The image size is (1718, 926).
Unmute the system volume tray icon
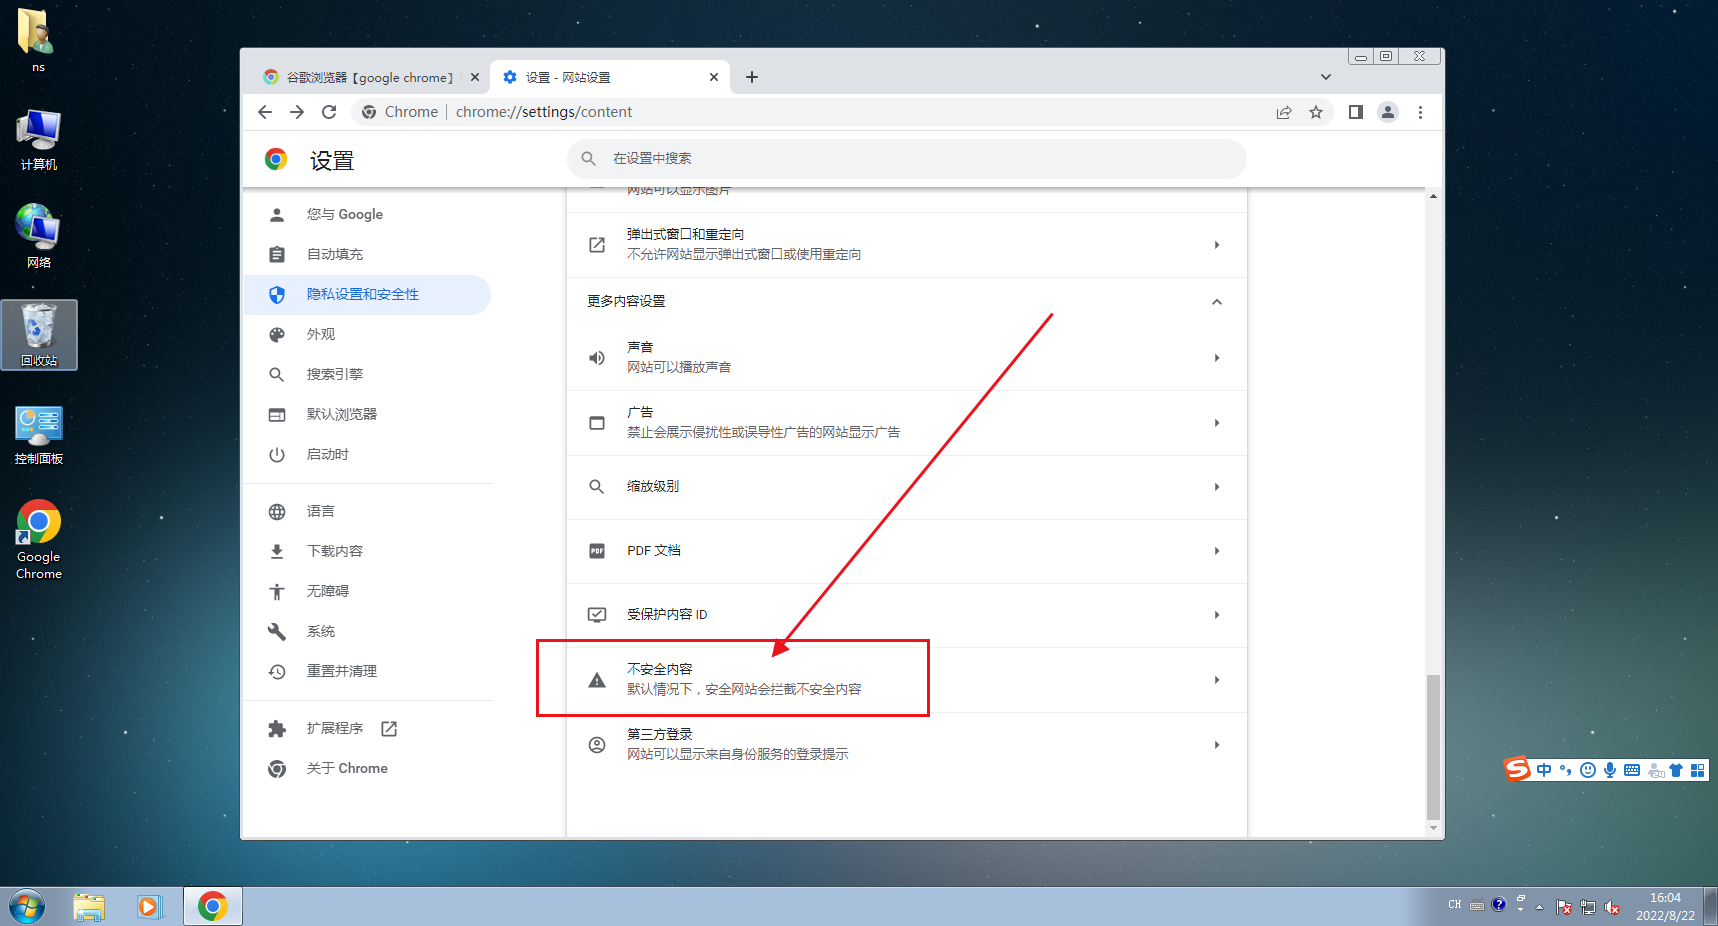coord(1612,907)
